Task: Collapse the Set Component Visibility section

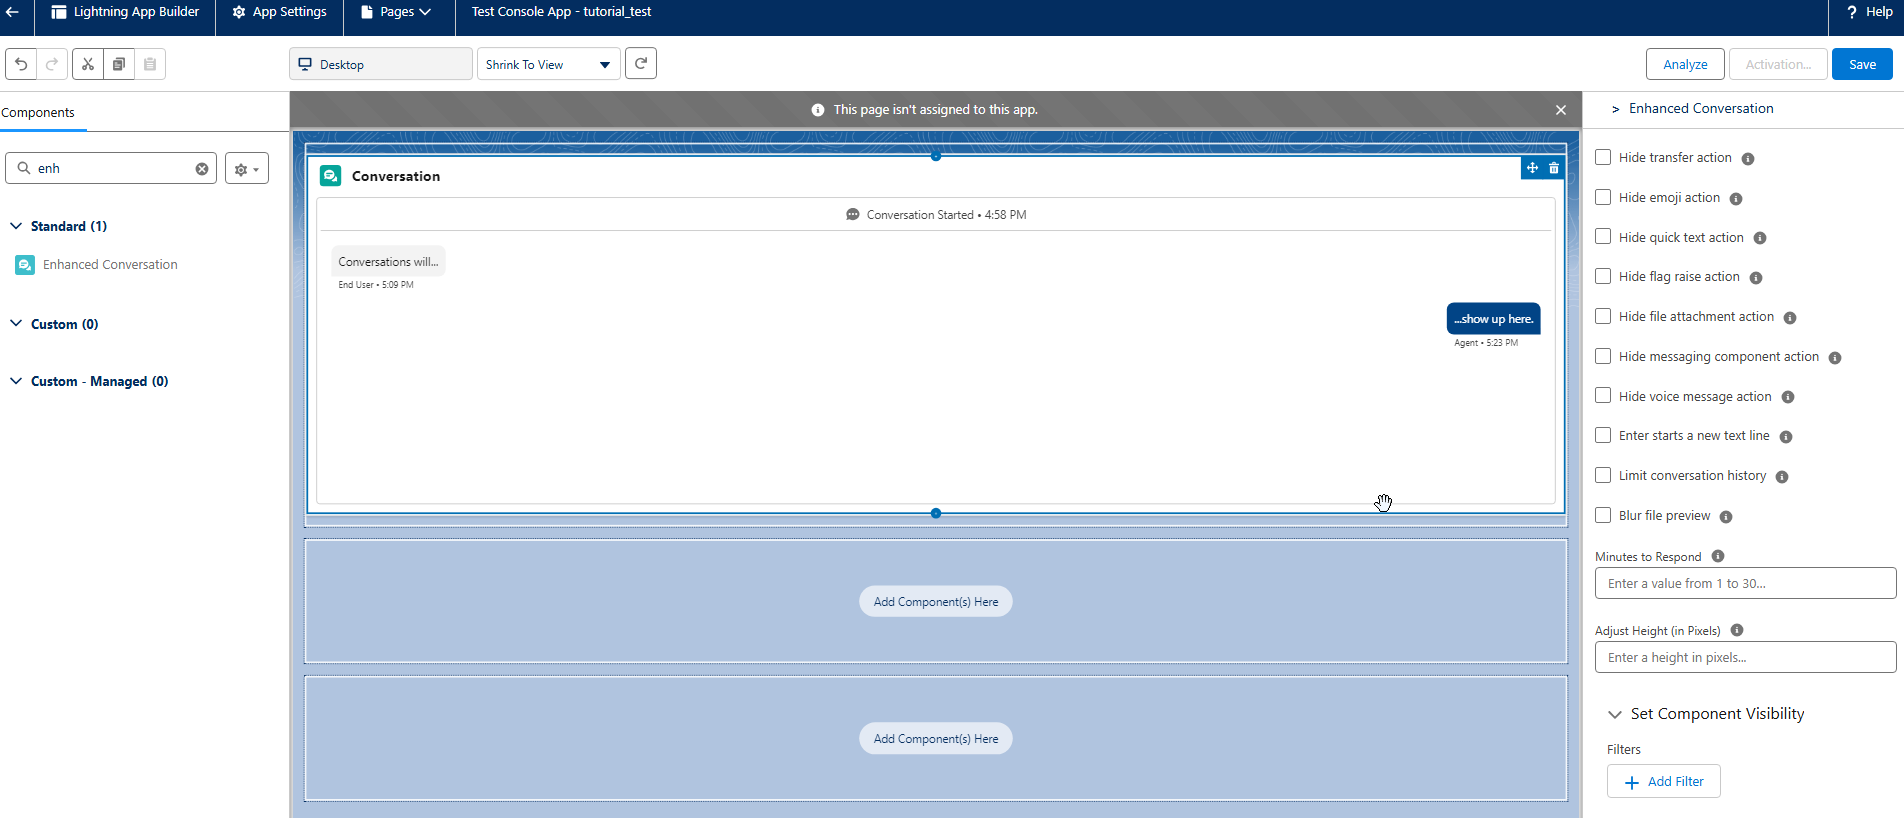Action: point(1615,714)
